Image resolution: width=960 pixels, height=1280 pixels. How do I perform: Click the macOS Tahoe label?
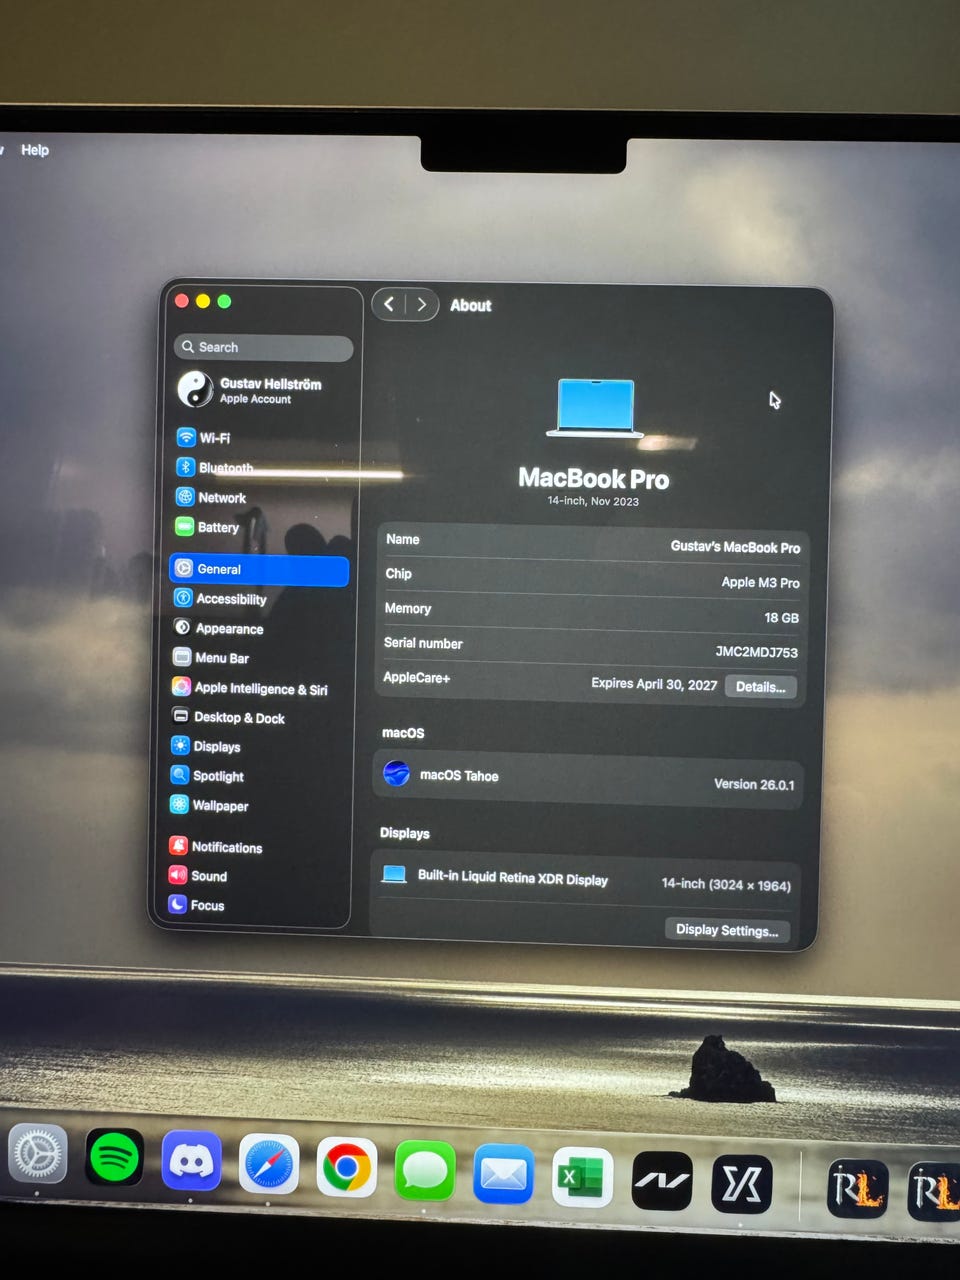[459, 775]
